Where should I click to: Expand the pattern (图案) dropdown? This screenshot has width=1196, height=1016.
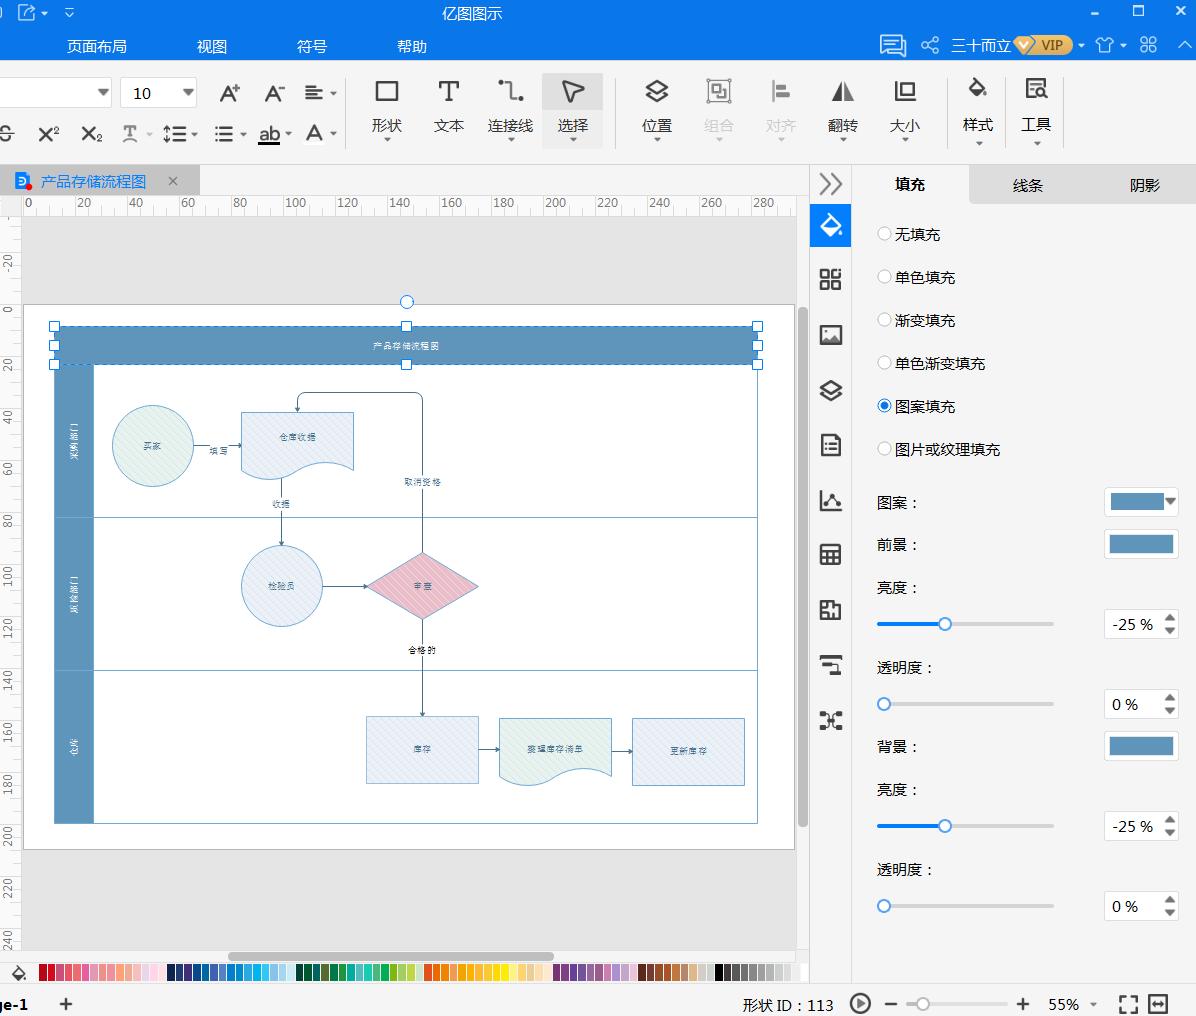coord(1170,502)
